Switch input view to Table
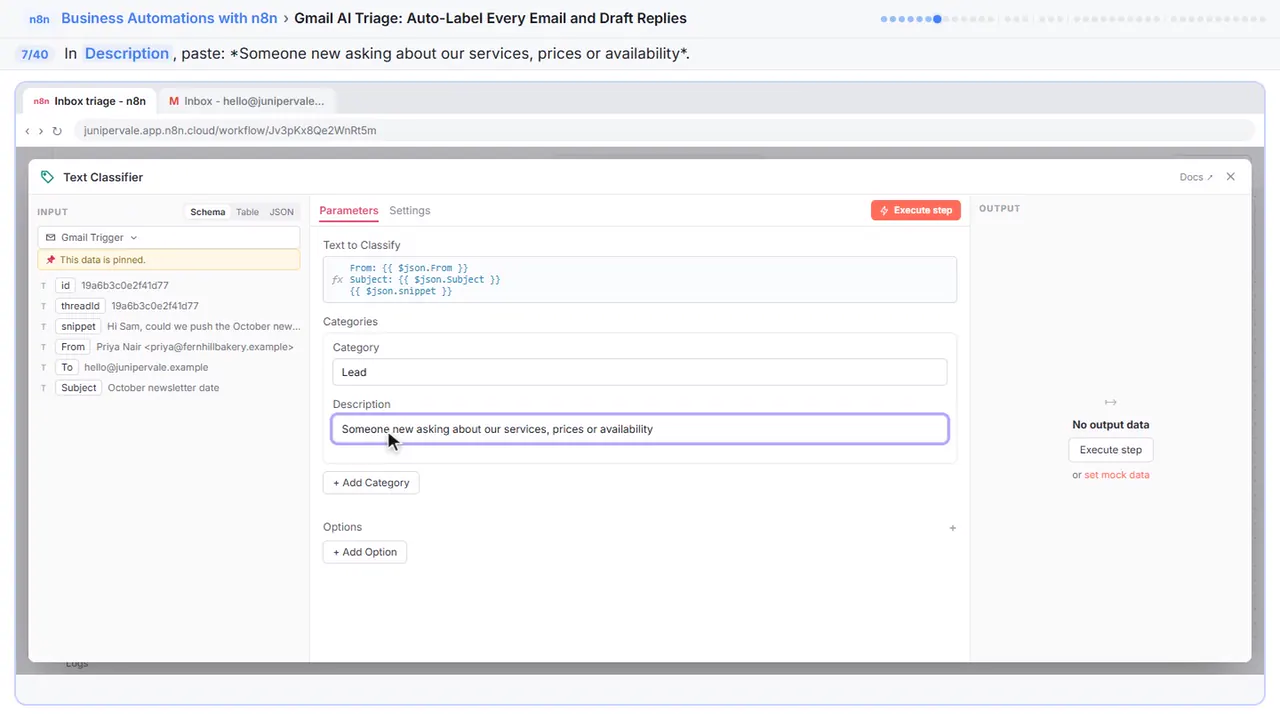 pos(247,212)
